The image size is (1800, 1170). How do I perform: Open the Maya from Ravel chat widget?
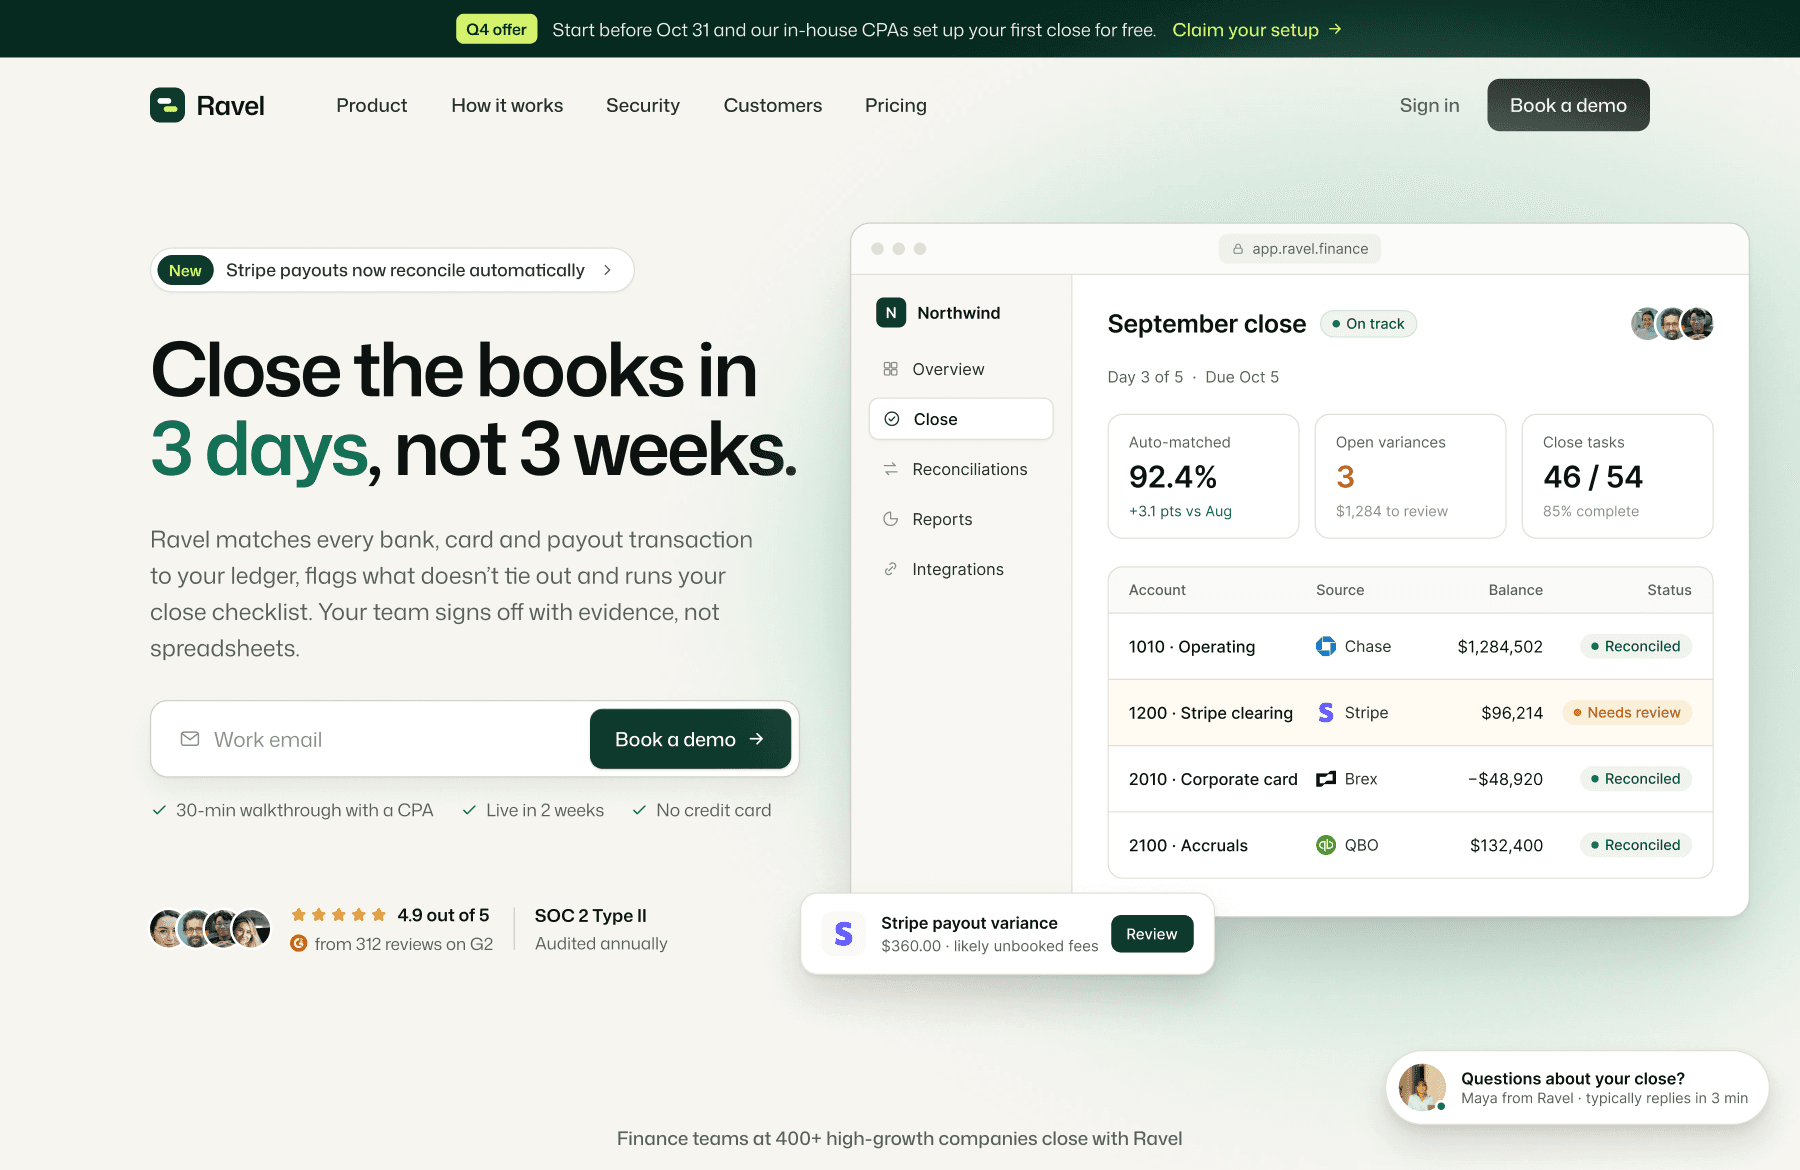click(1577, 1088)
